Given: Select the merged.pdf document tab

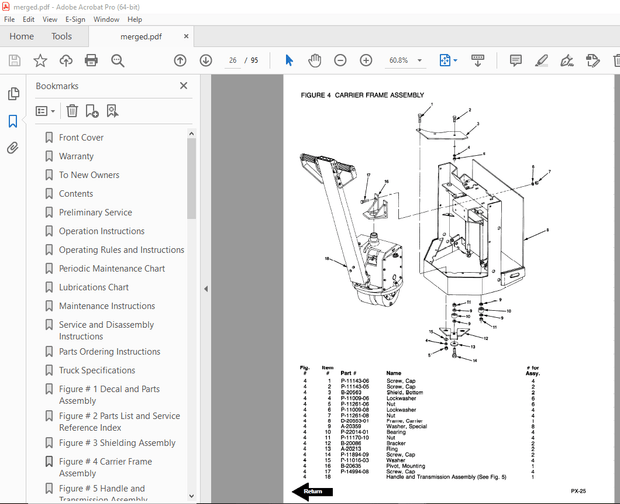Looking at the screenshot, I should (141, 37).
